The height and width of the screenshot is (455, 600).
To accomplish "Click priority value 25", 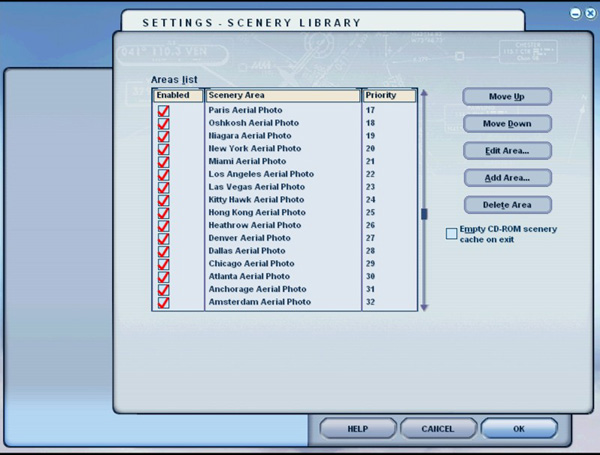I will (370, 212).
